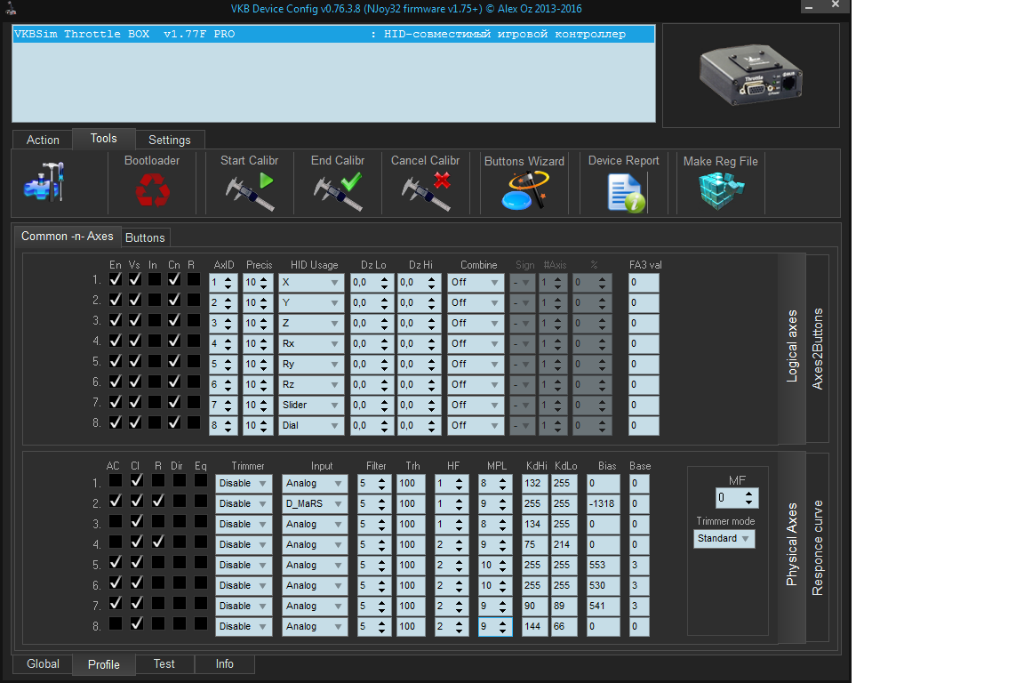Click the throttle box device image
Screen dimensions: 1024x683
tap(750, 75)
